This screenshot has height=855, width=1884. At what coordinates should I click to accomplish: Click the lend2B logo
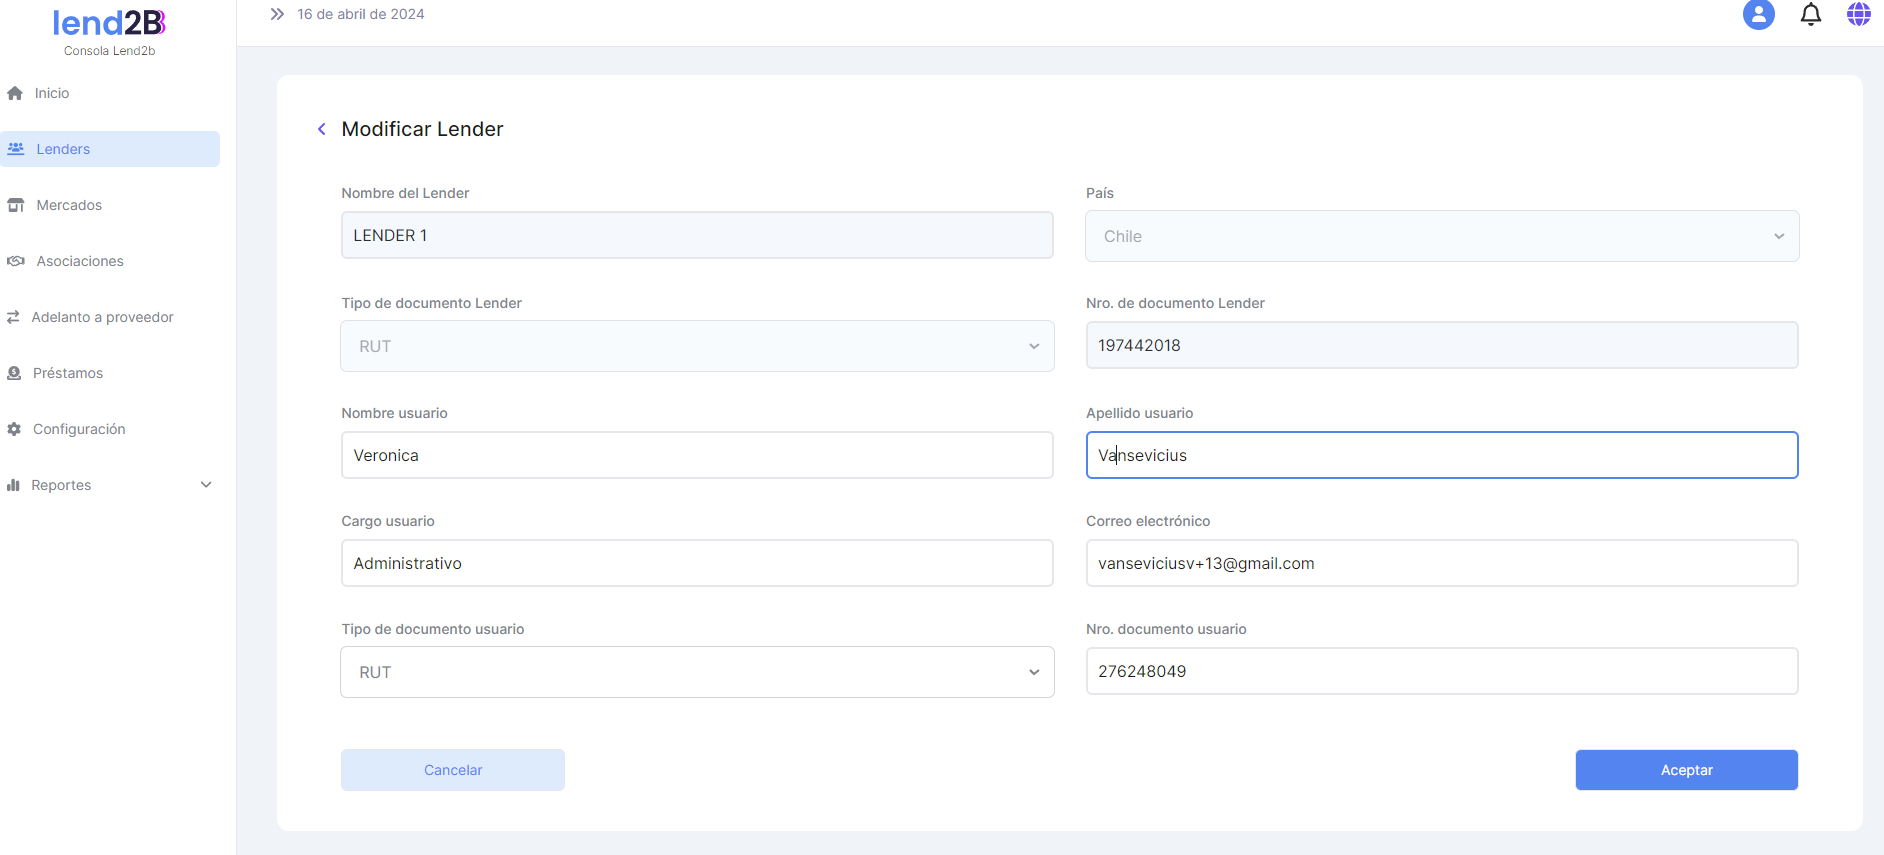pos(109,23)
